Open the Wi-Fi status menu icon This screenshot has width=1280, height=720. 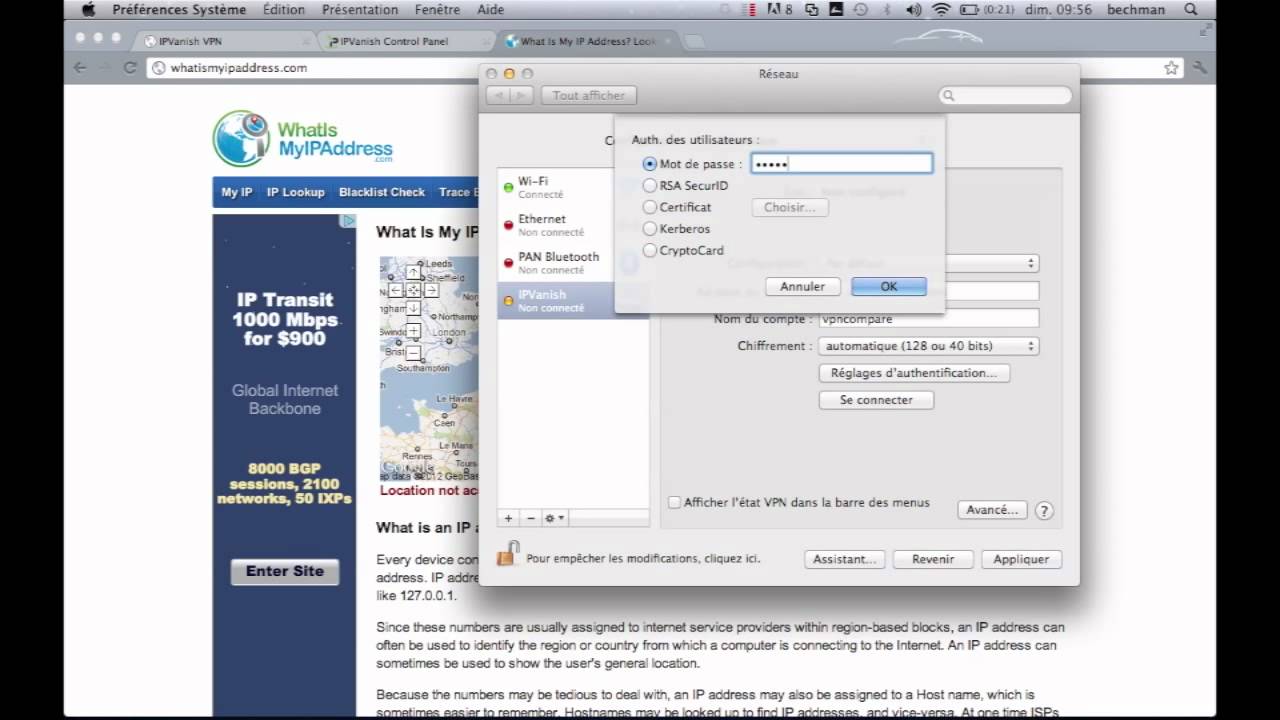pos(940,10)
